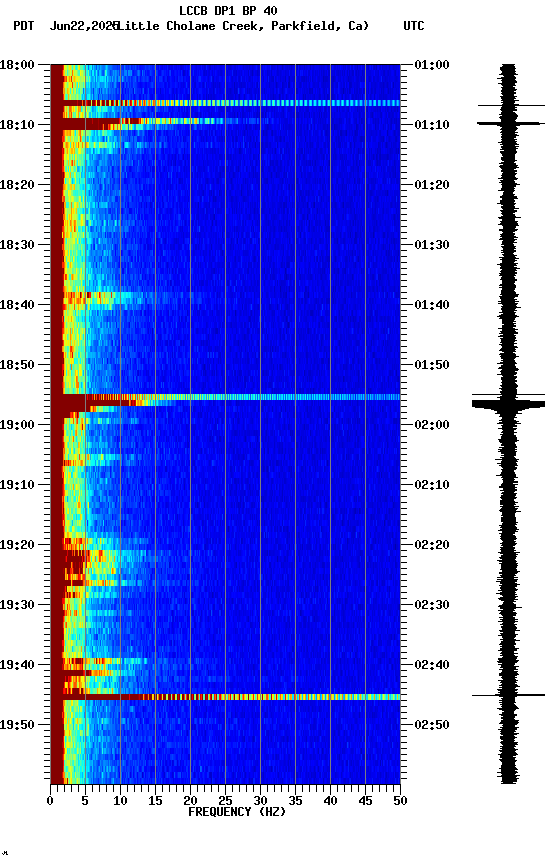The image size is (552, 864).
Task: Click the '18:50' PDT time label
Action: pyautogui.click(x=17, y=365)
